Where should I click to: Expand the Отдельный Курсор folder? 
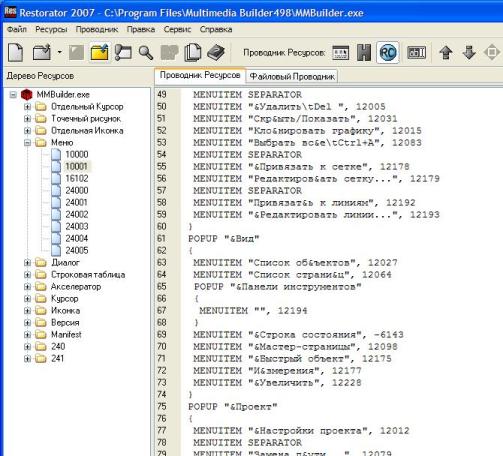[x=28, y=107]
